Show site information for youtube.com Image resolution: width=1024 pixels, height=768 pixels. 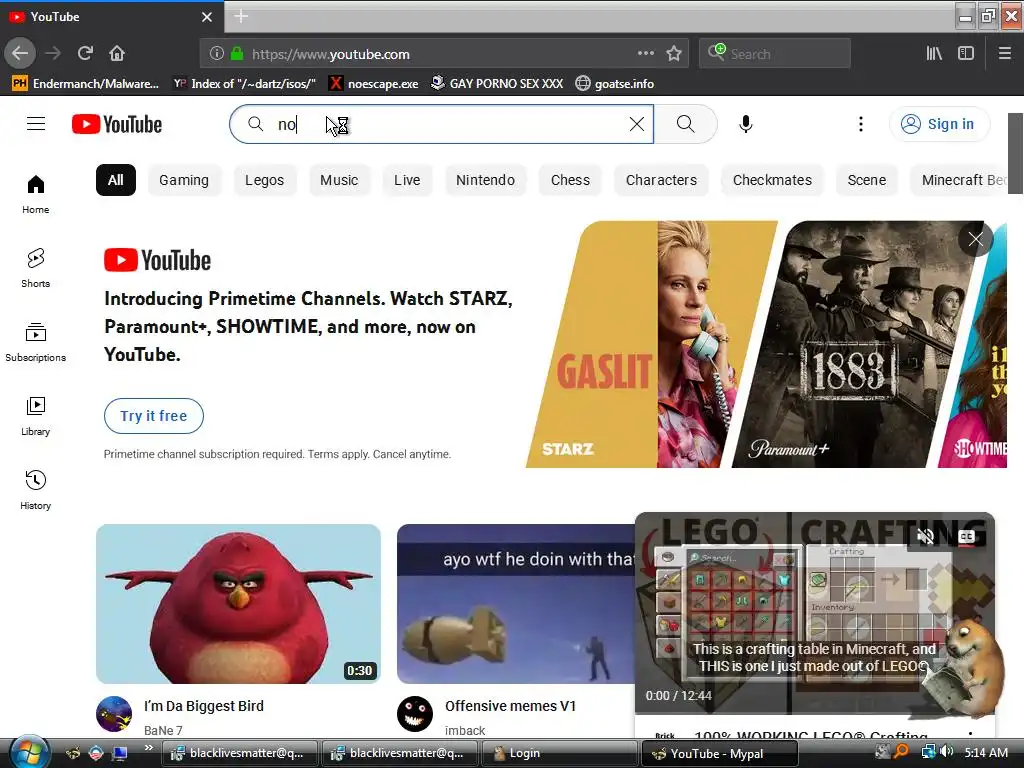click(217, 54)
